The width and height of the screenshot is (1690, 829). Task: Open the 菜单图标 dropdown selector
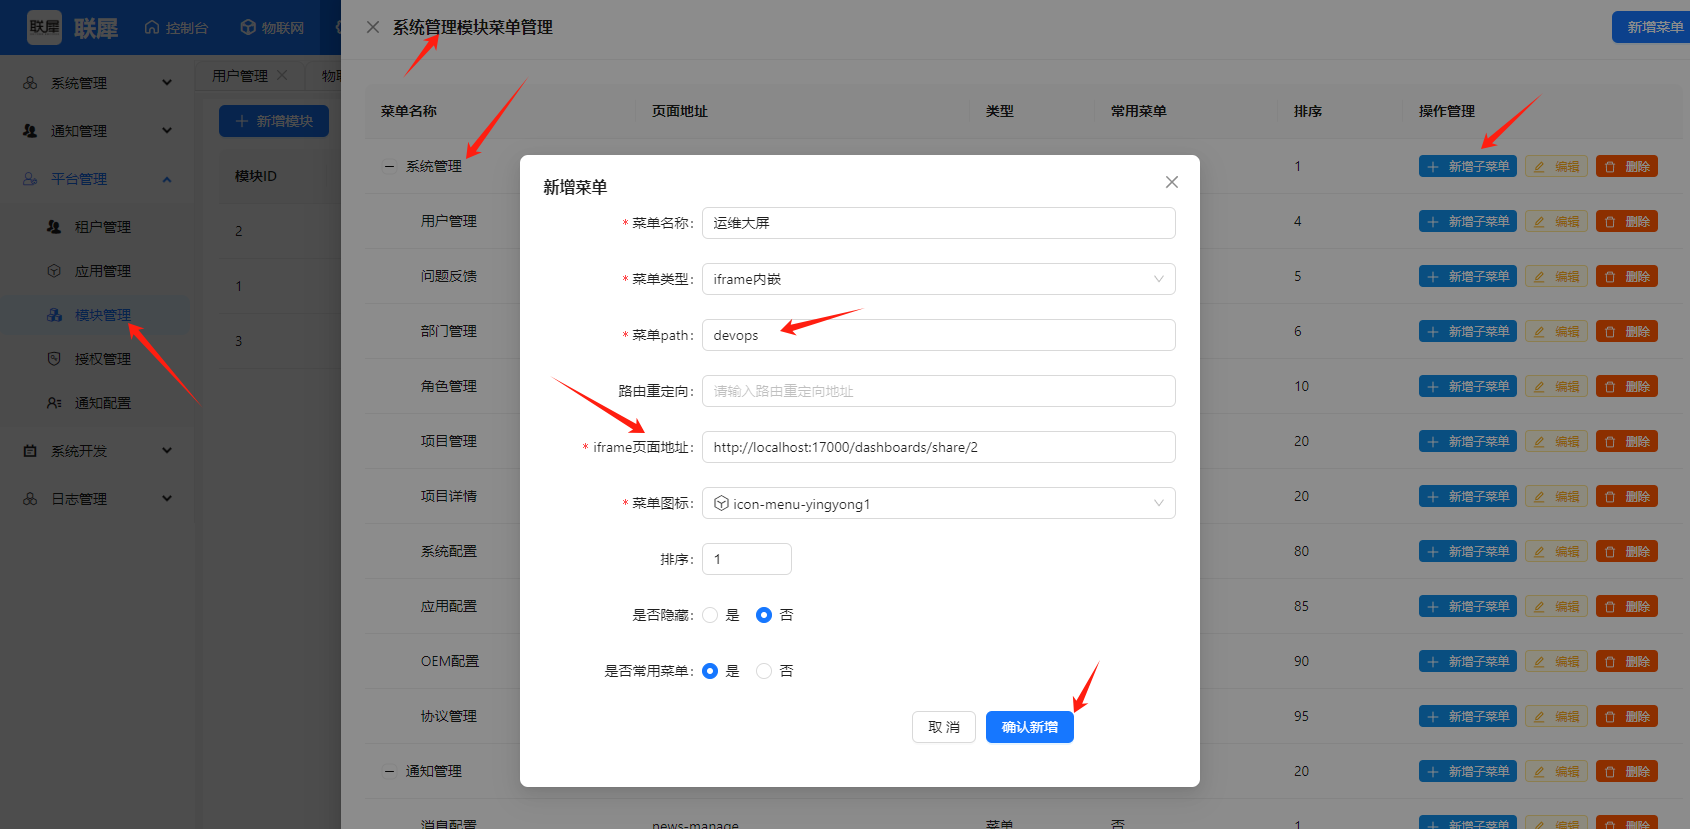click(x=938, y=503)
